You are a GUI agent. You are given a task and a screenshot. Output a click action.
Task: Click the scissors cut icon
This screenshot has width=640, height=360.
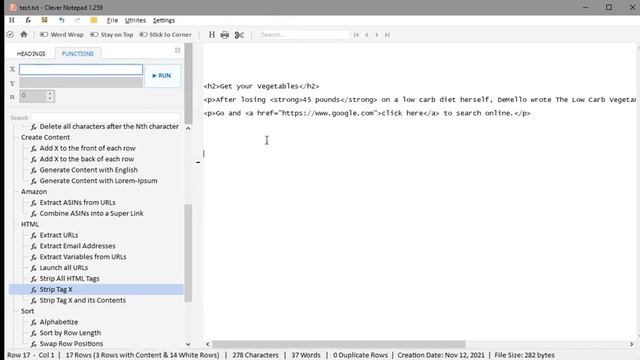point(239,35)
